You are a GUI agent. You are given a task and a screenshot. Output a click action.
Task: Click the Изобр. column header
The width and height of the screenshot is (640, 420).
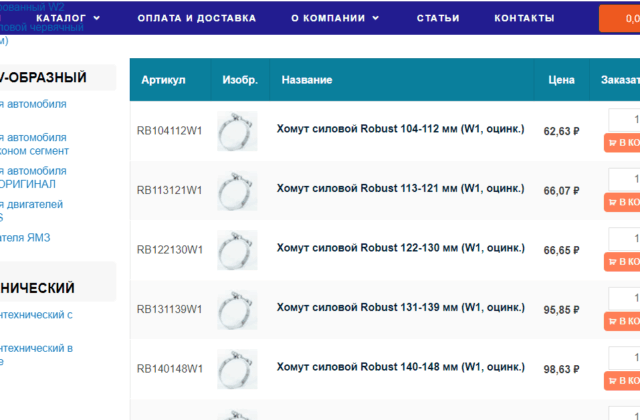pyautogui.click(x=240, y=80)
